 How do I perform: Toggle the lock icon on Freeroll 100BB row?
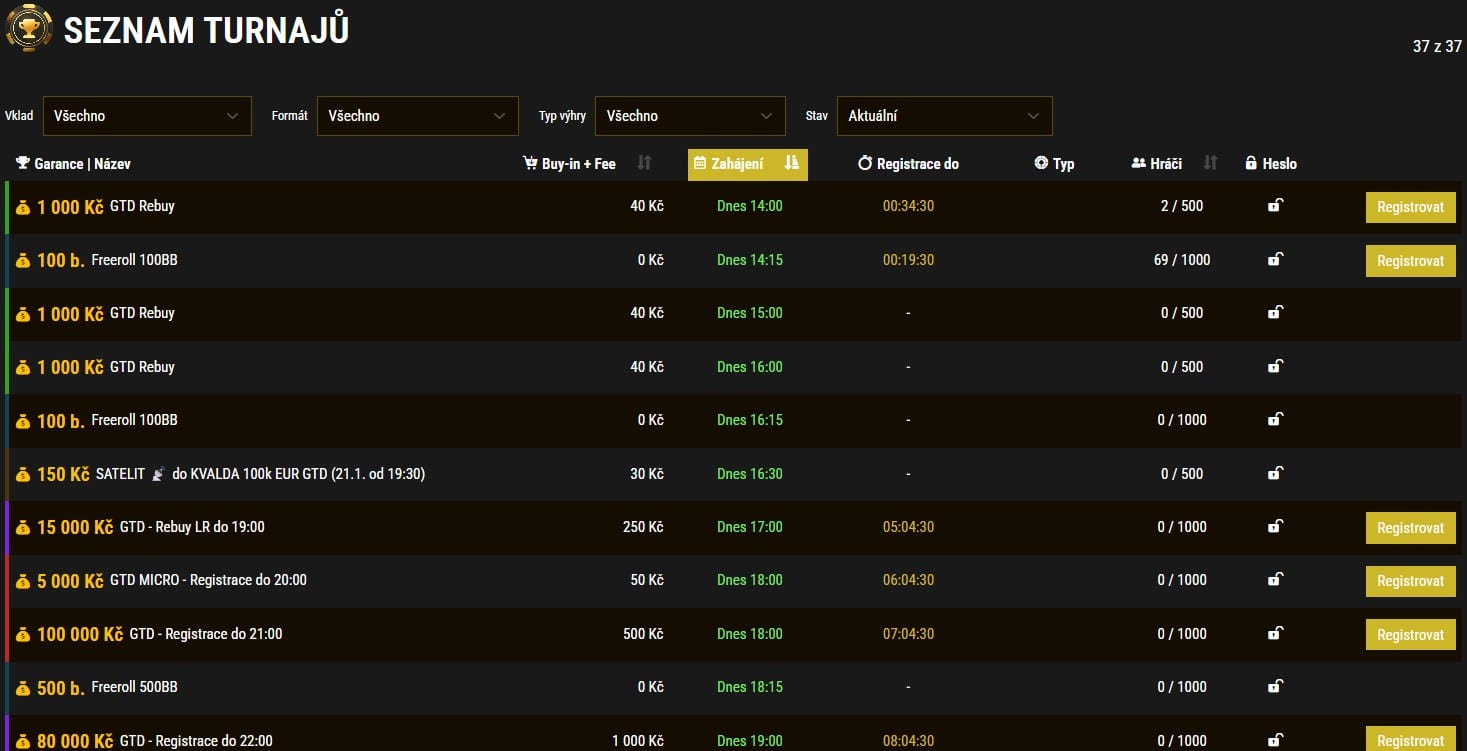pos(1275,260)
